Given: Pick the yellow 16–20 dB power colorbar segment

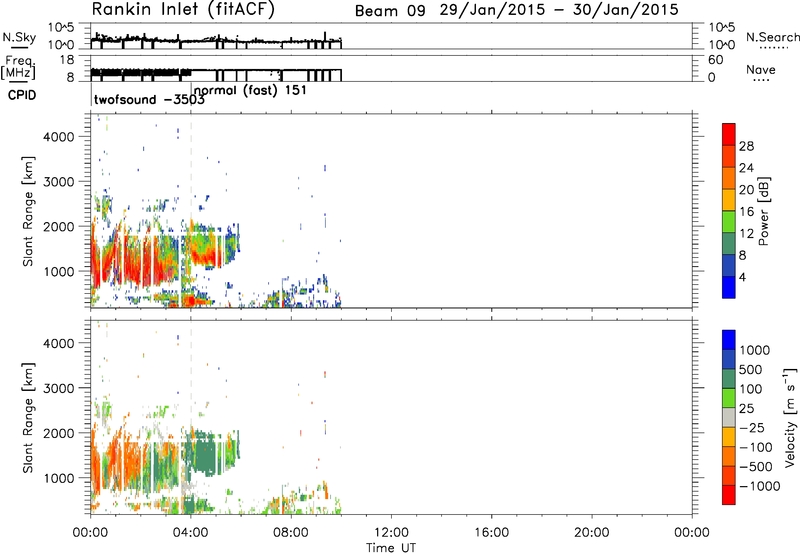Looking at the screenshot, I should click(x=729, y=200).
